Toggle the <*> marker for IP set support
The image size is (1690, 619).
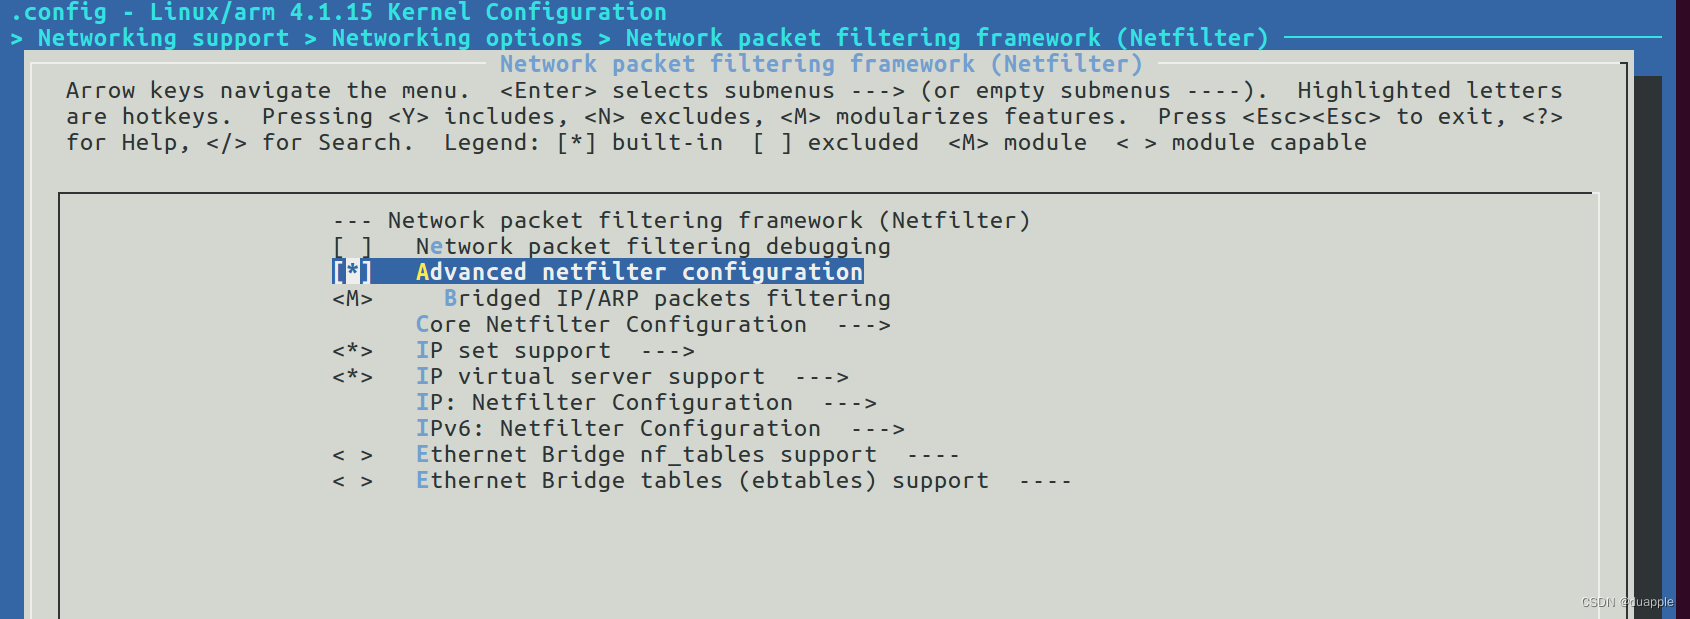pyautogui.click(x=352, y=351)
